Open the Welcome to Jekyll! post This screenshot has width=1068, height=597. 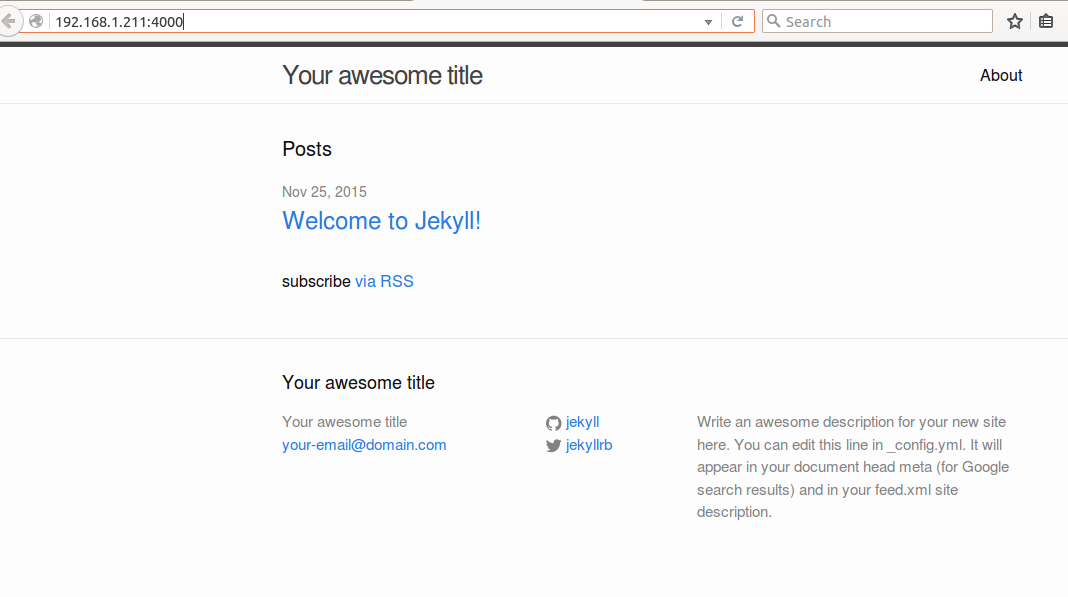click(381, 221)
